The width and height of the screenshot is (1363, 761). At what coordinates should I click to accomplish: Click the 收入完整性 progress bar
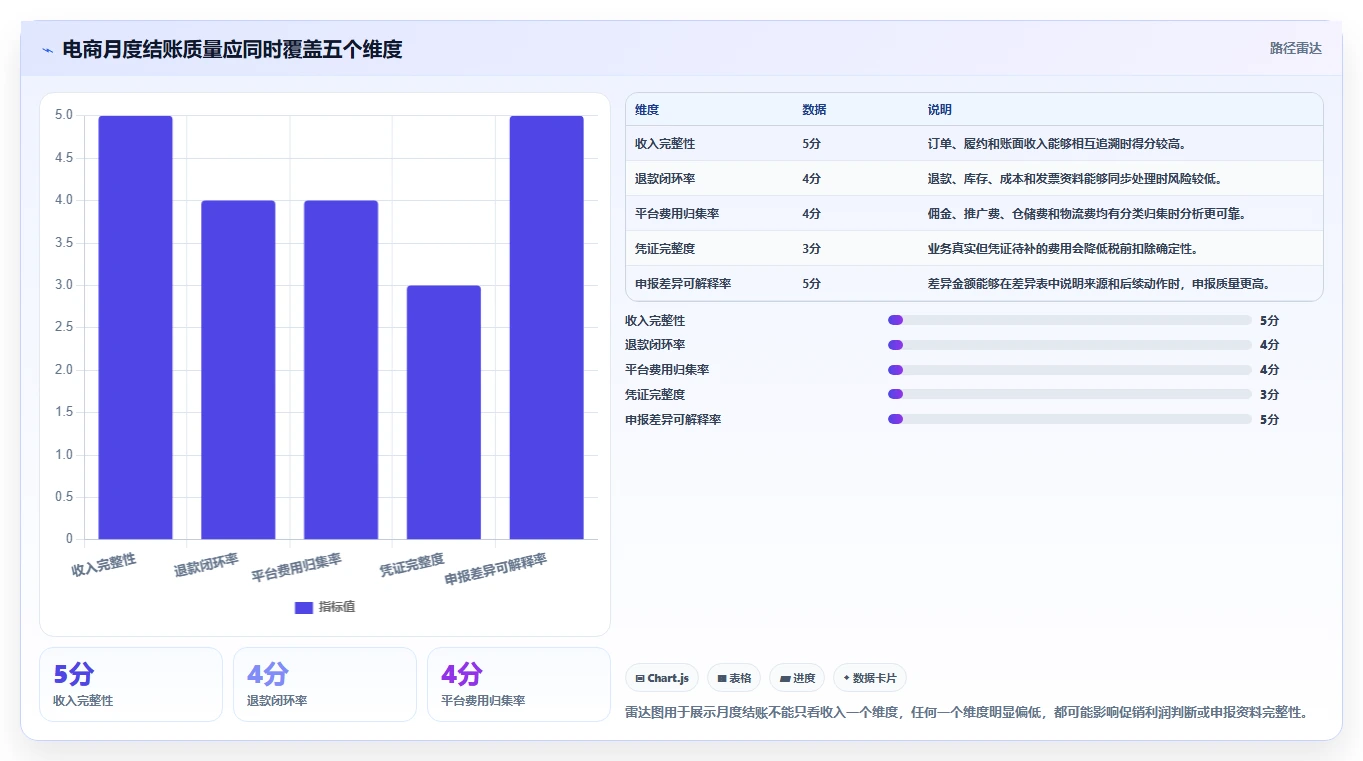1070,320
